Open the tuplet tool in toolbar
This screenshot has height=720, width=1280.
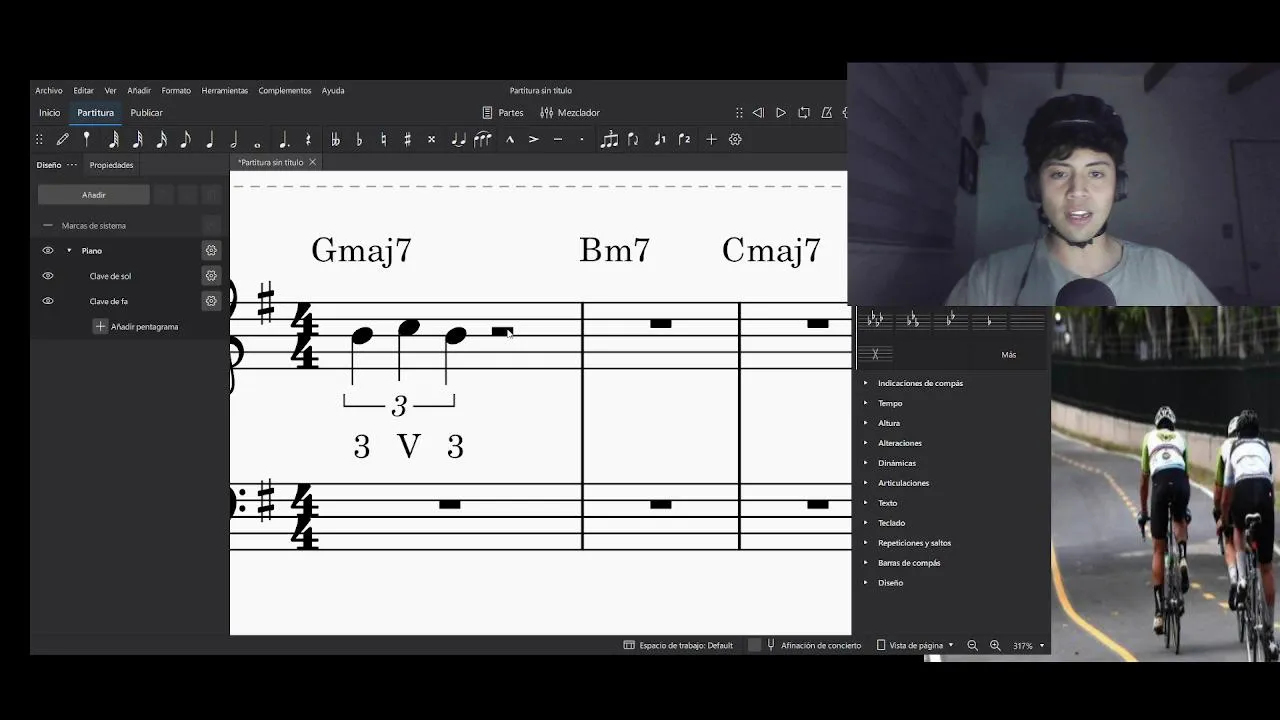pos(609,140)
